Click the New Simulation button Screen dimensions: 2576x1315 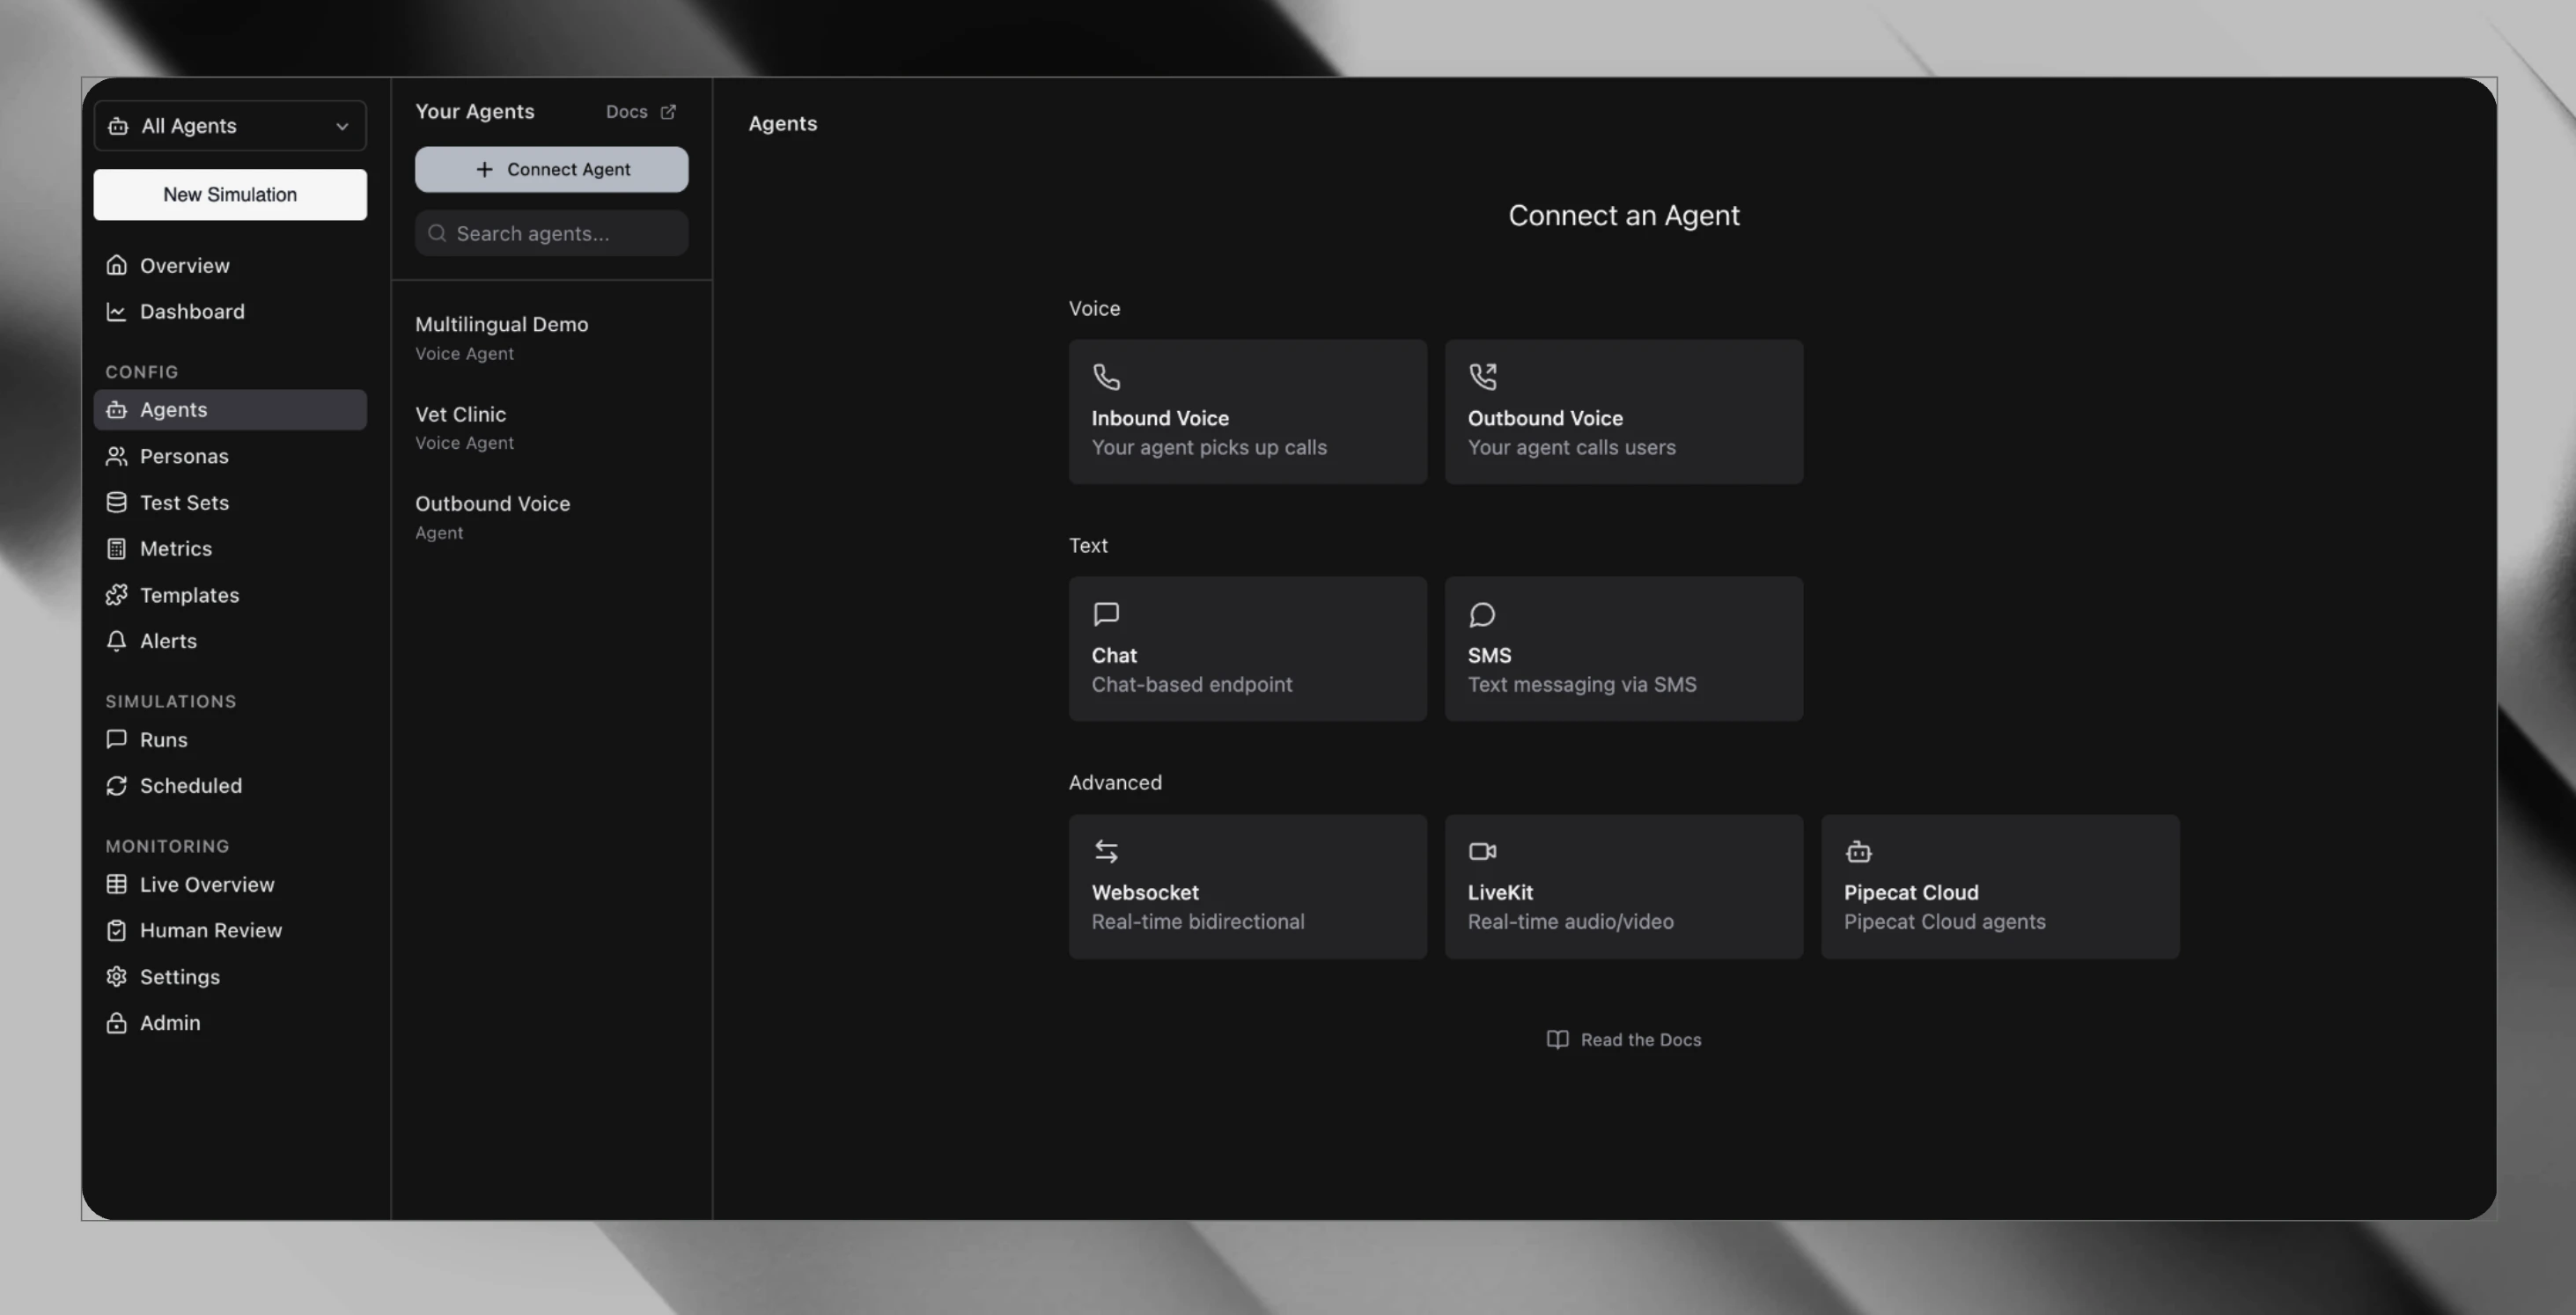(229, 194)
